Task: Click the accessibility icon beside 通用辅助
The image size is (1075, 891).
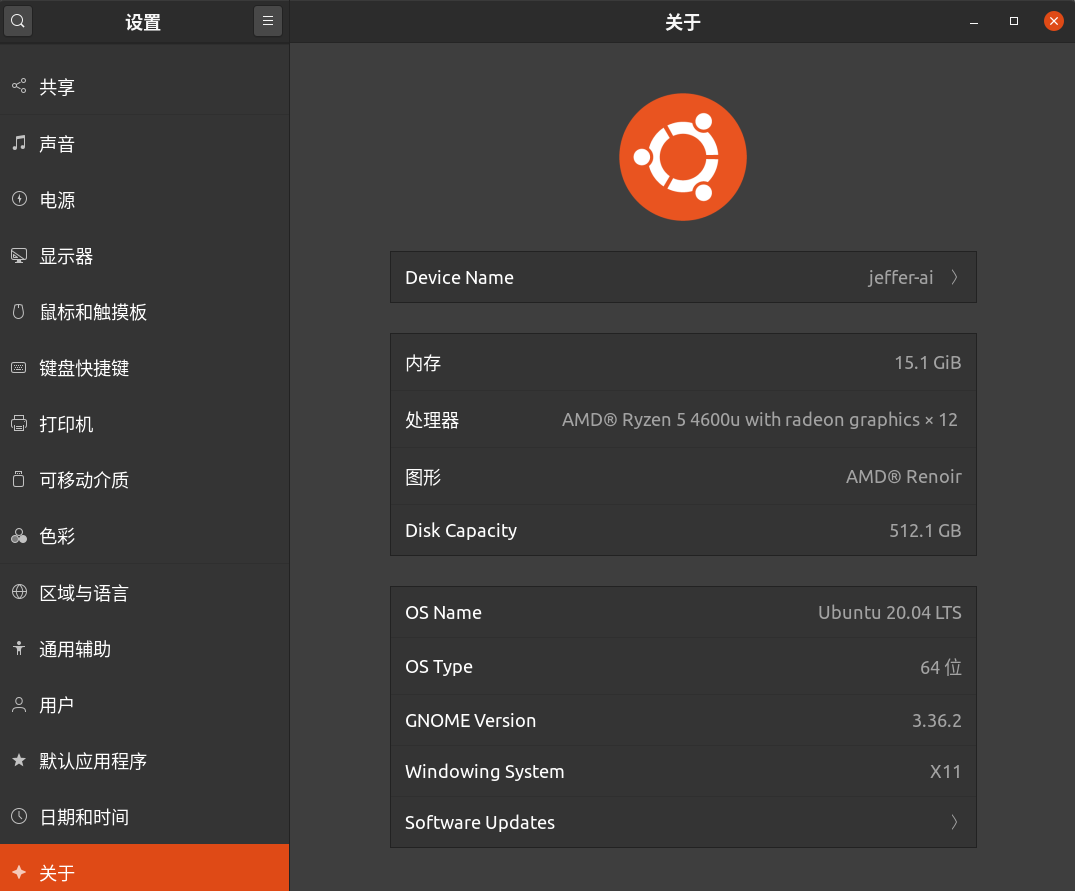Action: point(19,648)
